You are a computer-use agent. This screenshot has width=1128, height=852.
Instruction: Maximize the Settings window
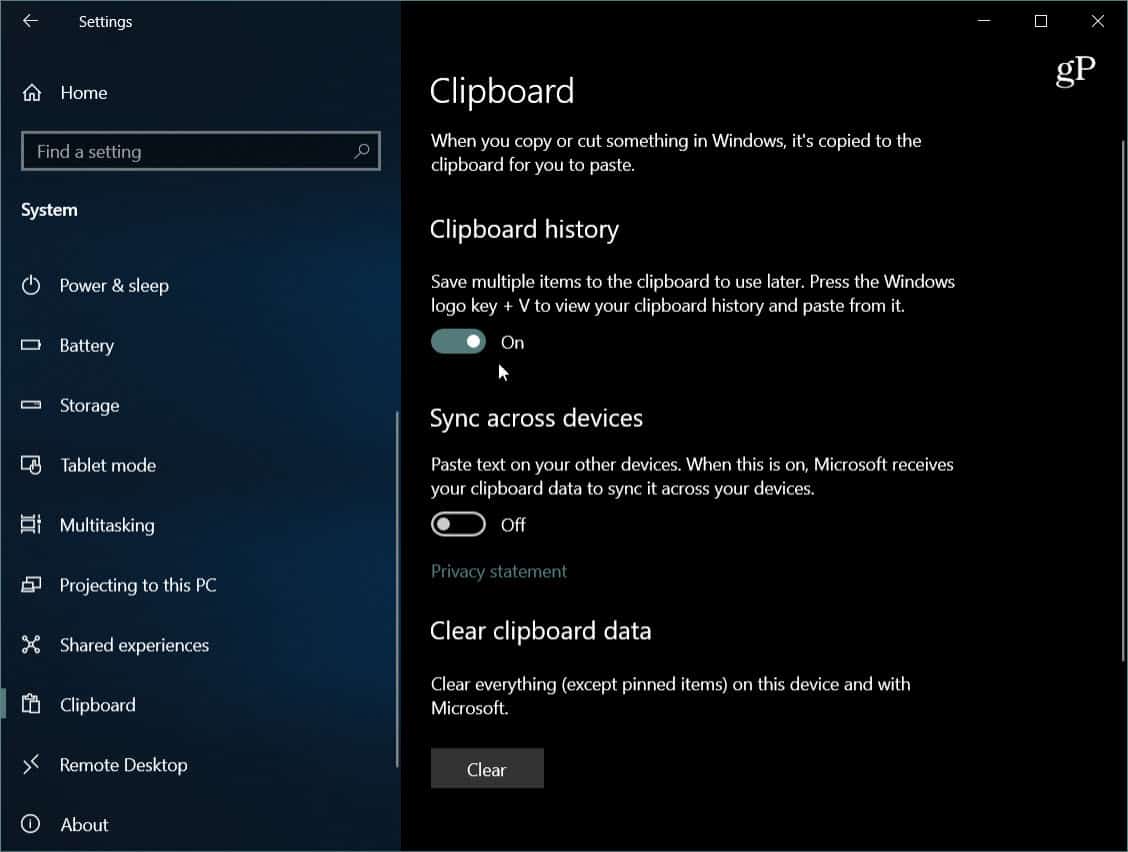point(1041,21)
